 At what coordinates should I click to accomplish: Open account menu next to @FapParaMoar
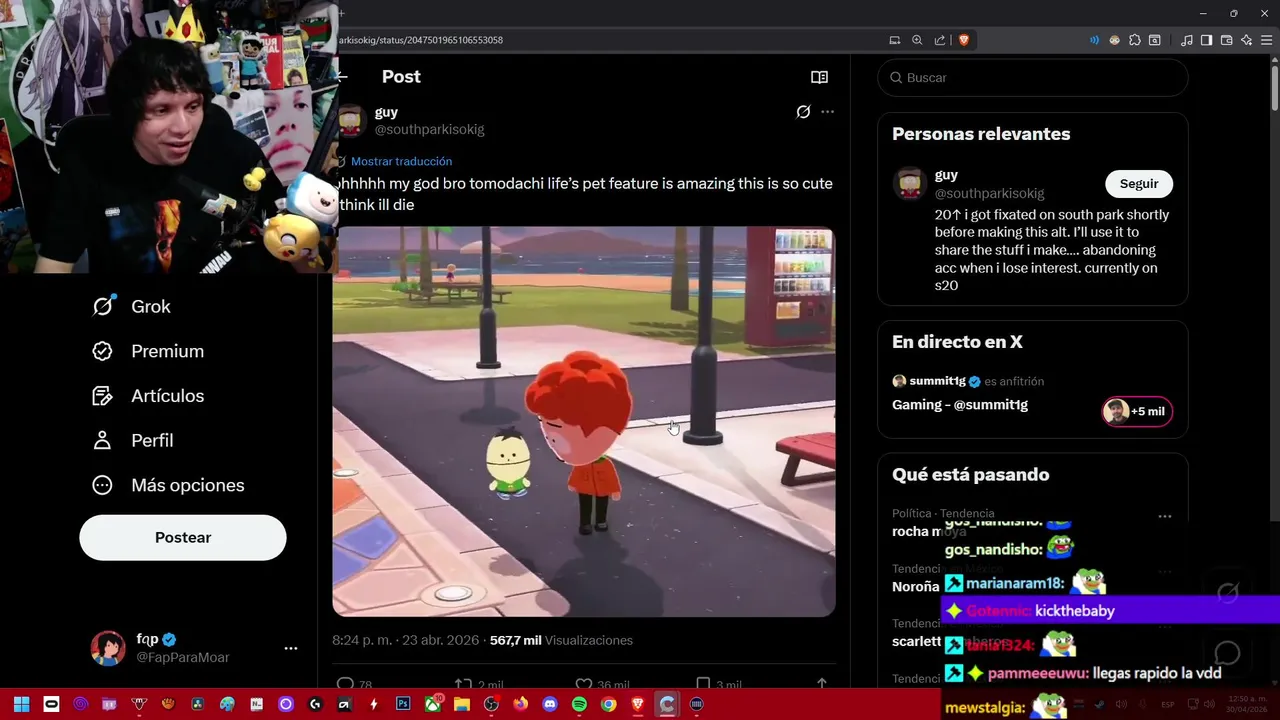(x=291, y=648)
